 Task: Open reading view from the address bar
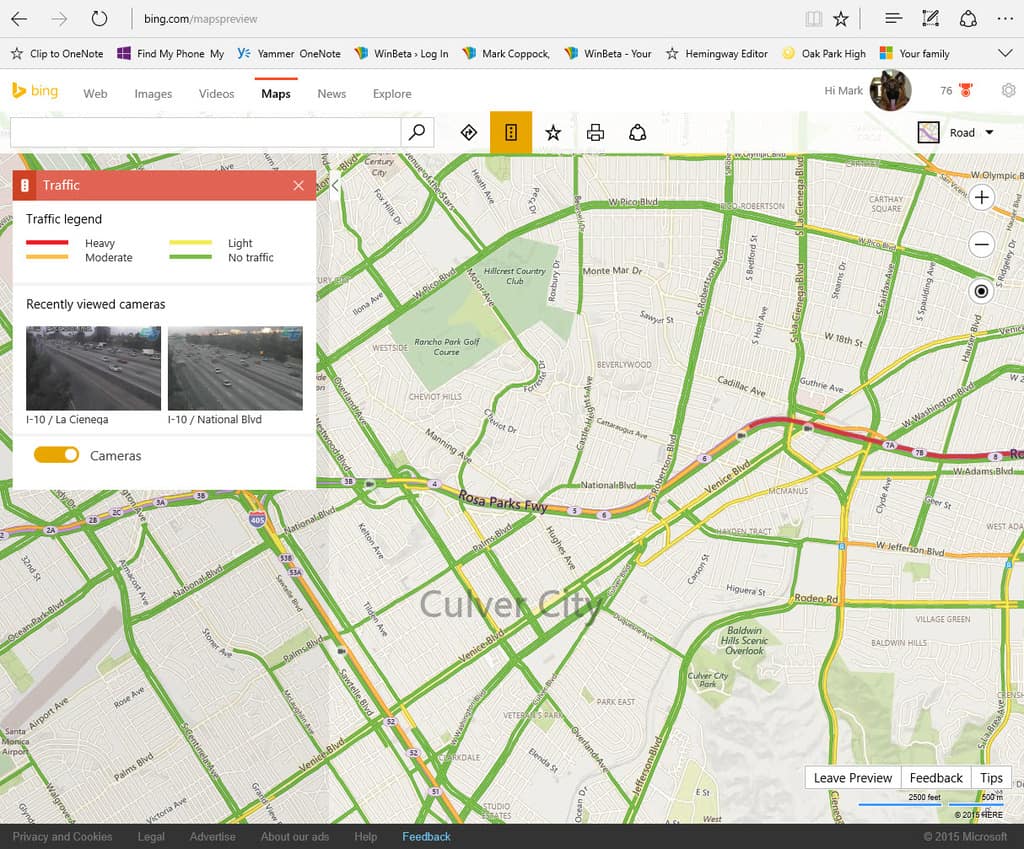click(x=813, y=19)
